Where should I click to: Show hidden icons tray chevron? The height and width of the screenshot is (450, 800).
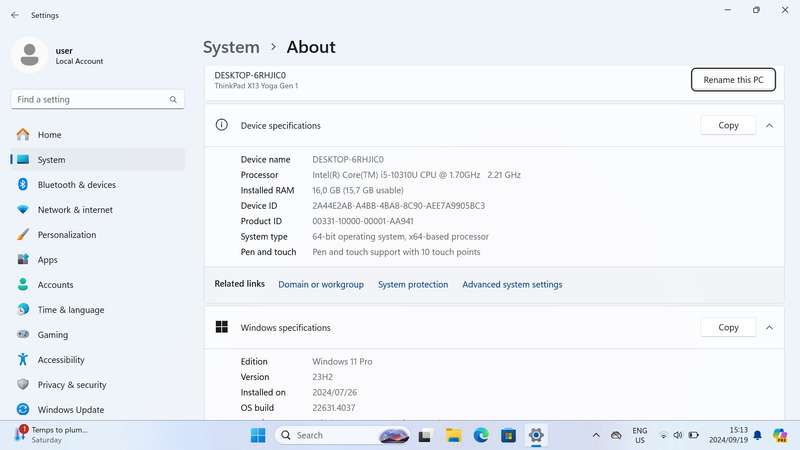(x=596, y=435)
